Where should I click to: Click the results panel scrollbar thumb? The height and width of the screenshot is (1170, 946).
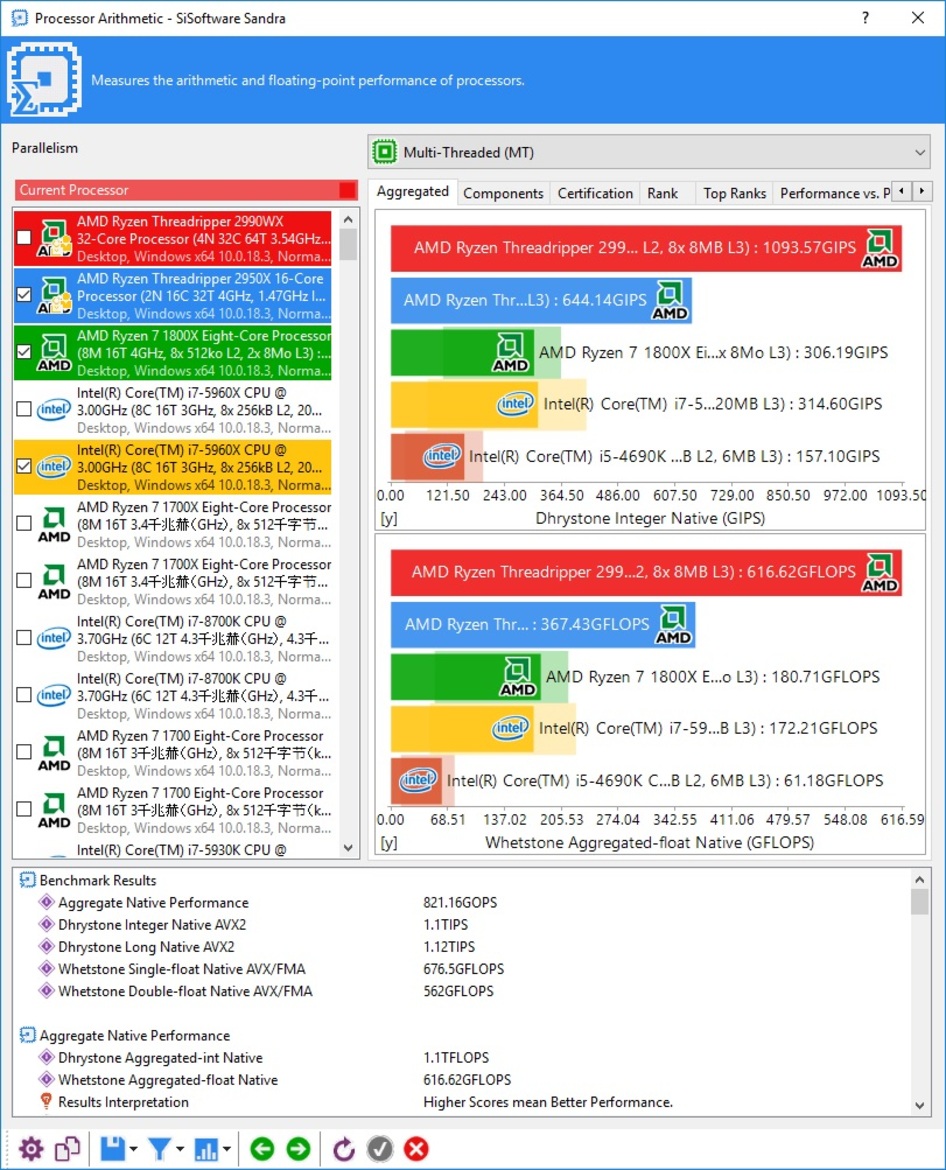[919, 901]
